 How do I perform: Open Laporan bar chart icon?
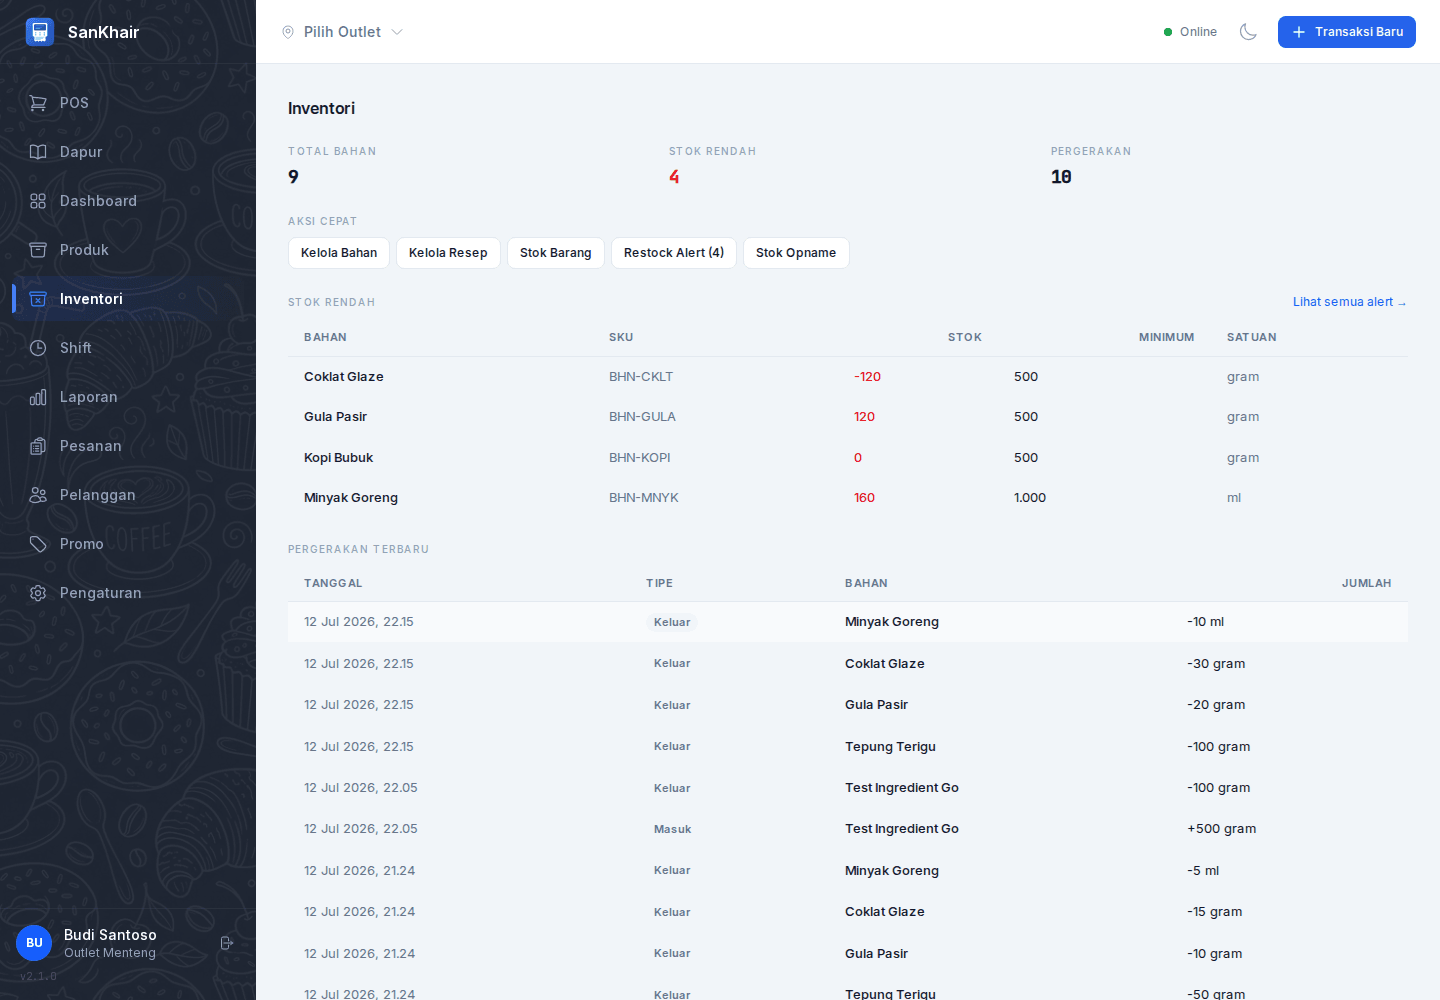tap(38, 397)
